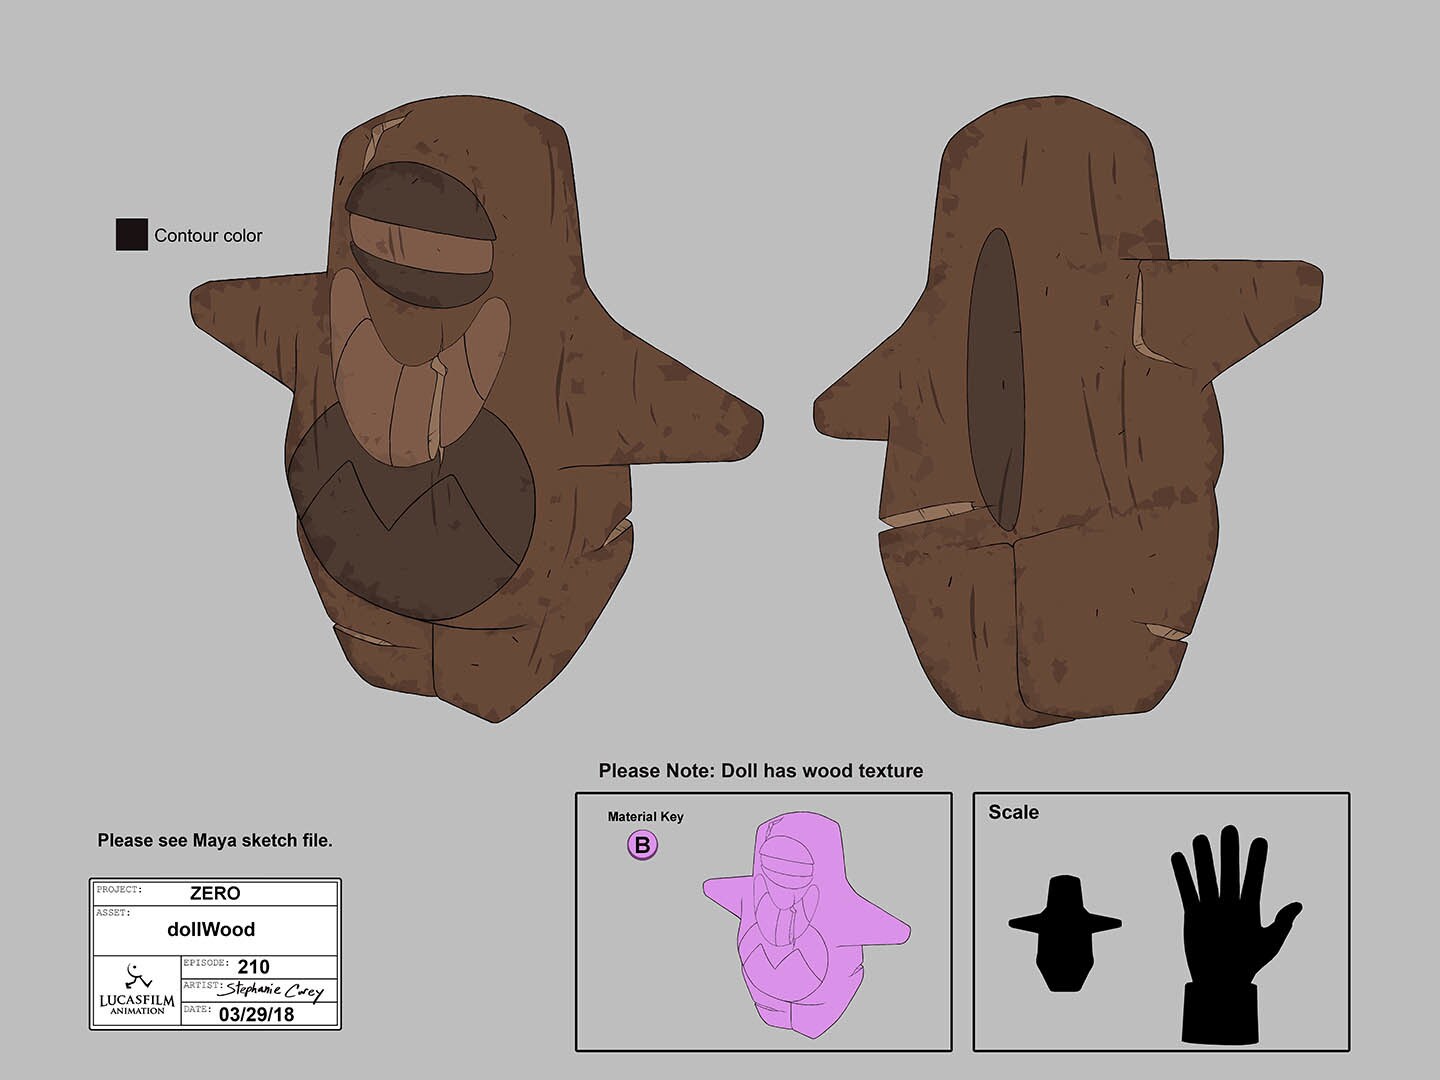Click the date '03/29/18'
Viewport: 1440px width, 1080px height.
click(x=257, y=1014)
